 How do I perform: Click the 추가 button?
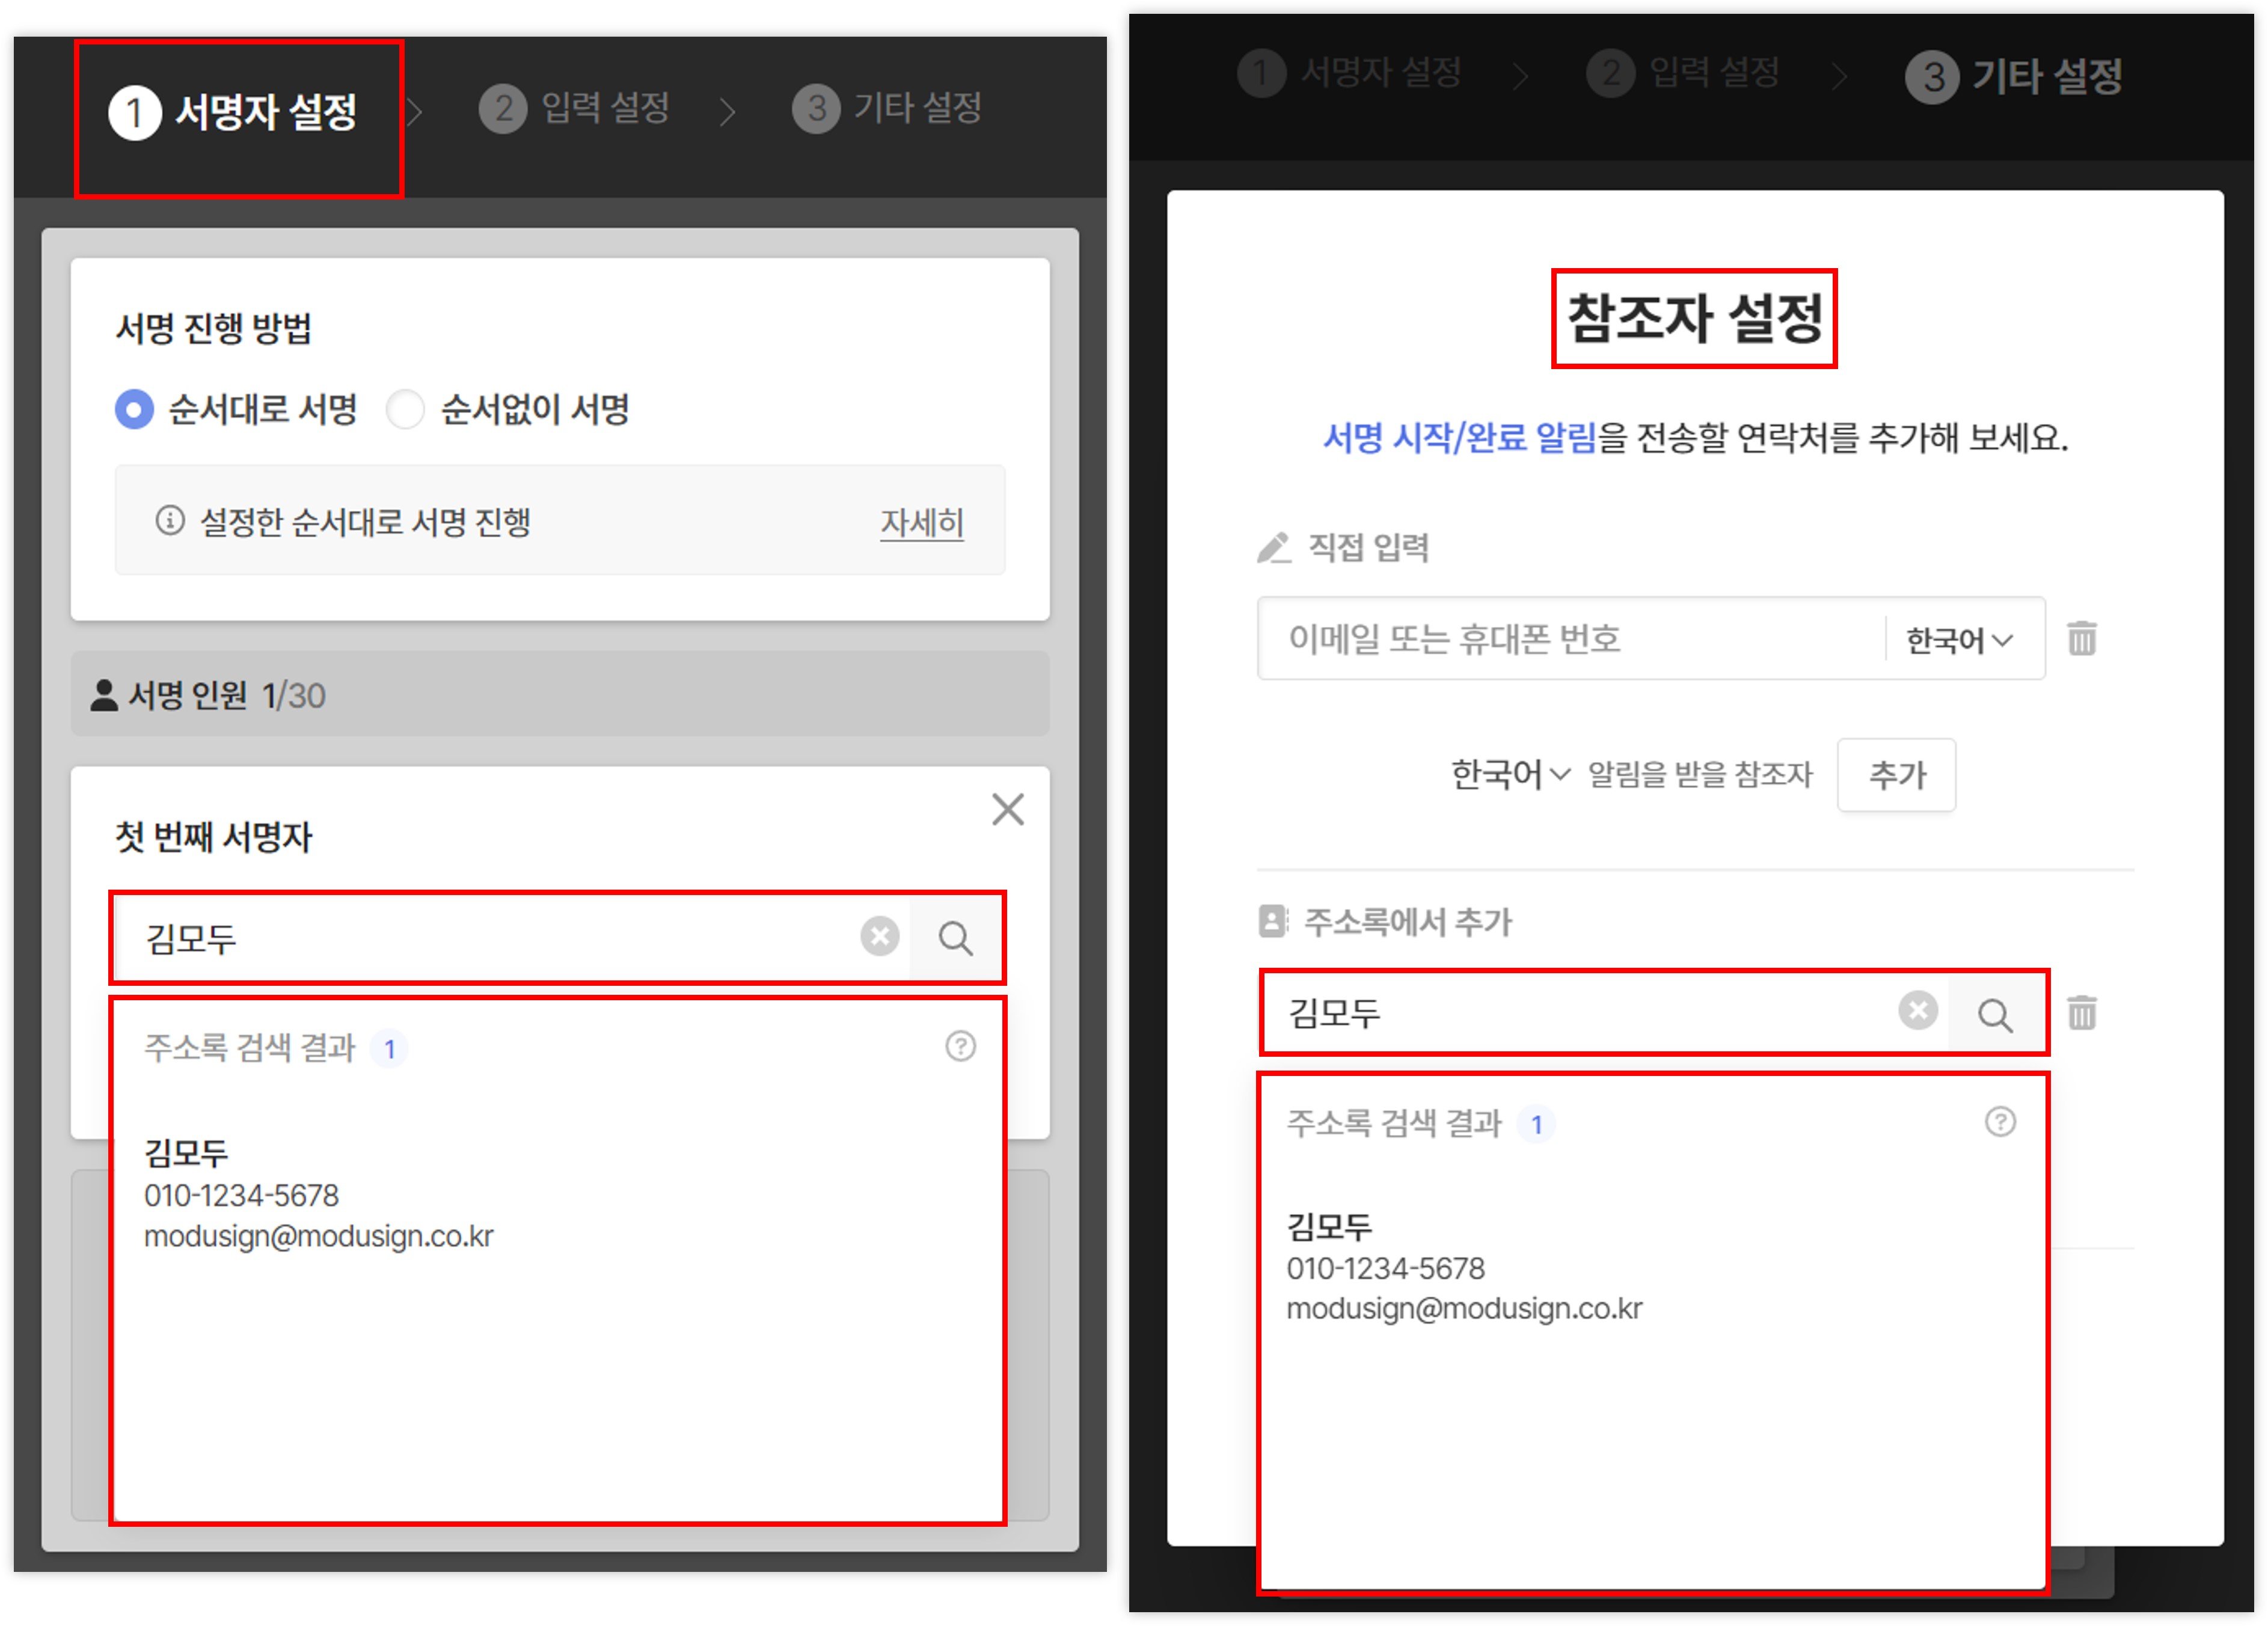[x=1895, y=775]
